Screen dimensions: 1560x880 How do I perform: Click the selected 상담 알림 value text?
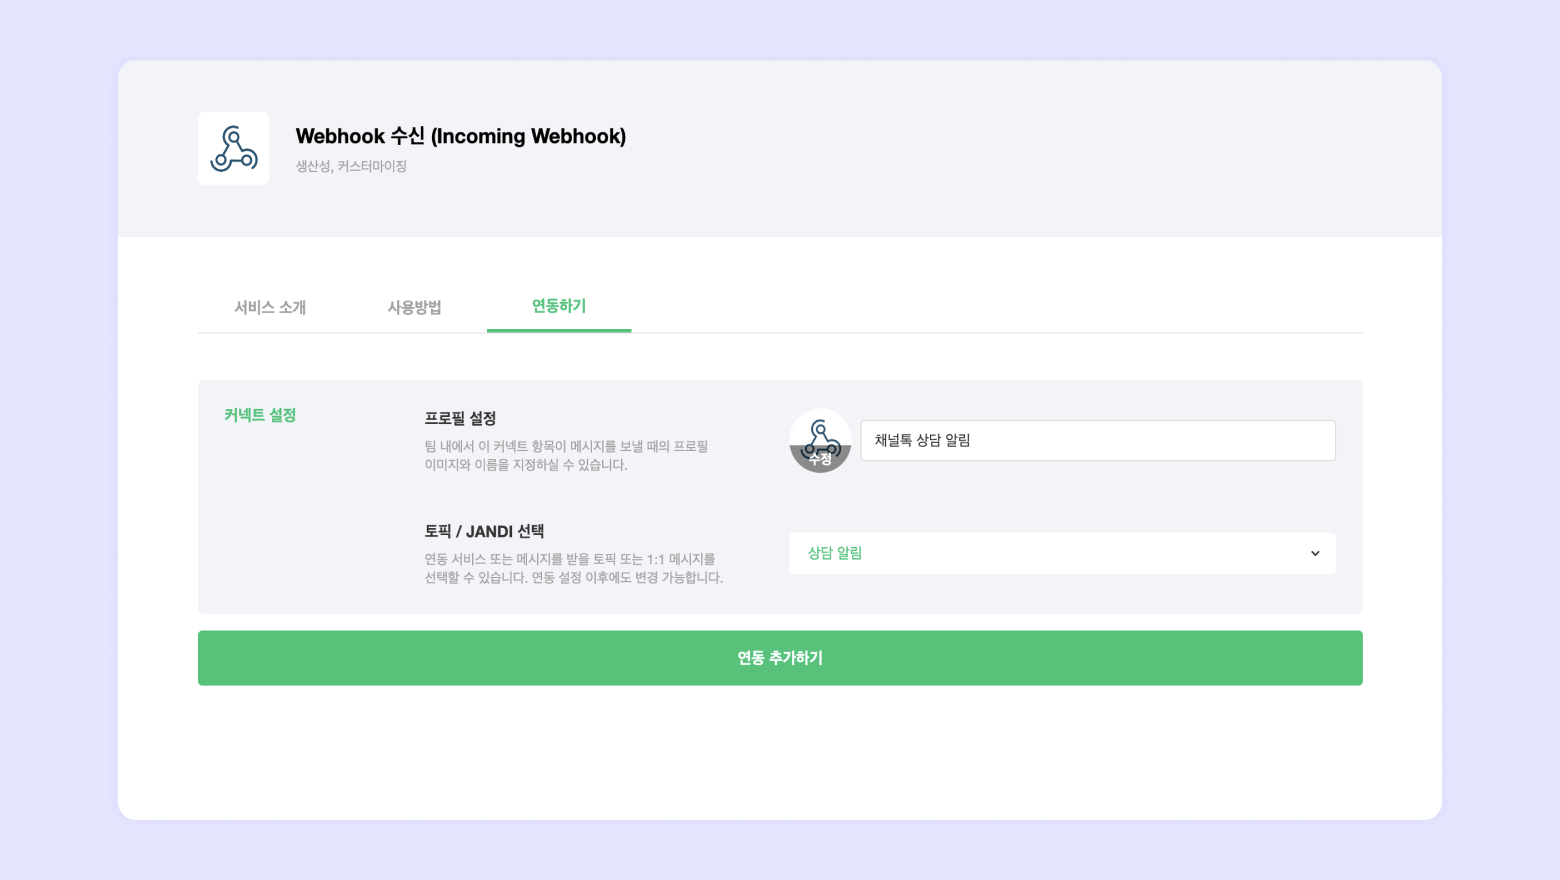(x=835, y=553)
